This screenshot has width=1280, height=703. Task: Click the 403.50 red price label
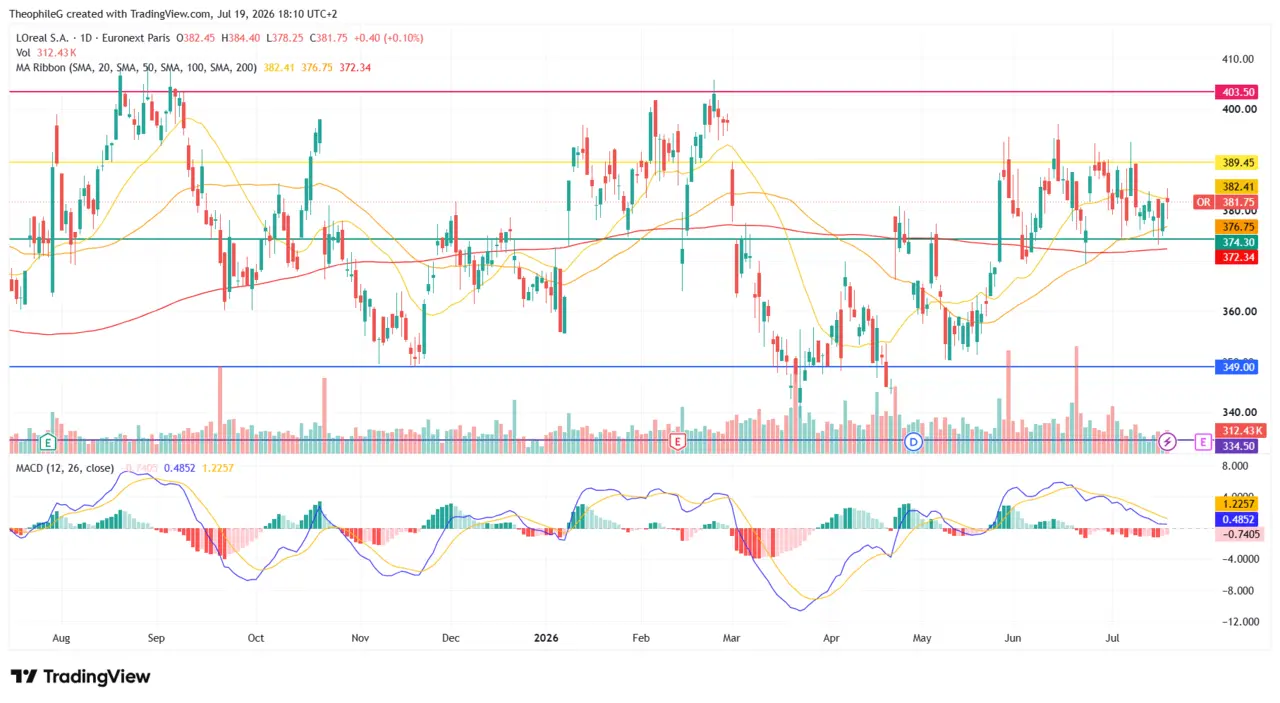[x=1239, y=92]
